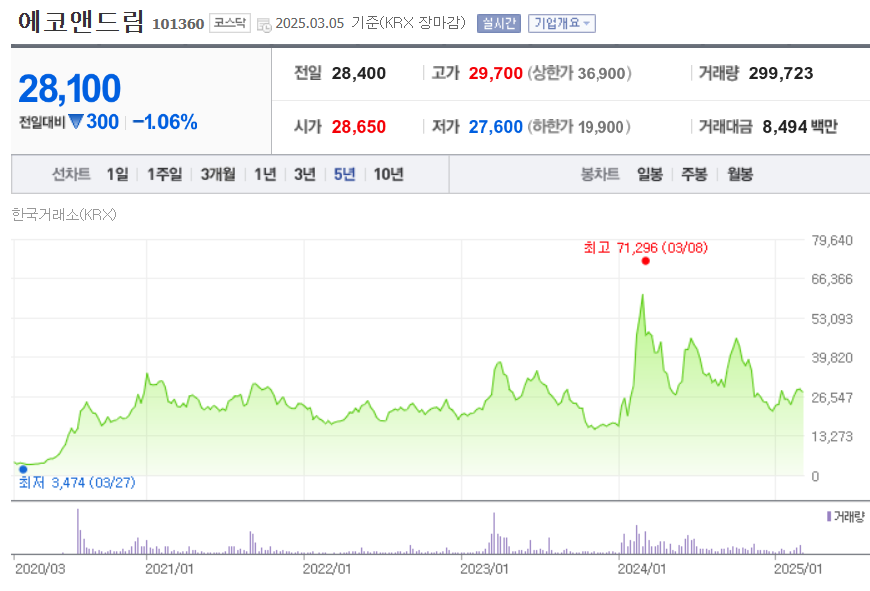This screenshot has height=591, width=870.
Task: Click the 26,547 y-axis value
Action: click(832, 398)
